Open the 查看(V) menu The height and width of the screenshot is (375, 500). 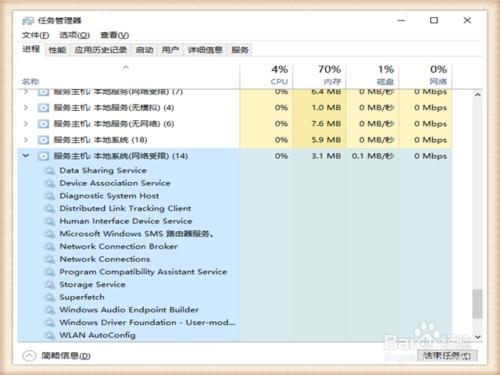[x=114, y=35]
